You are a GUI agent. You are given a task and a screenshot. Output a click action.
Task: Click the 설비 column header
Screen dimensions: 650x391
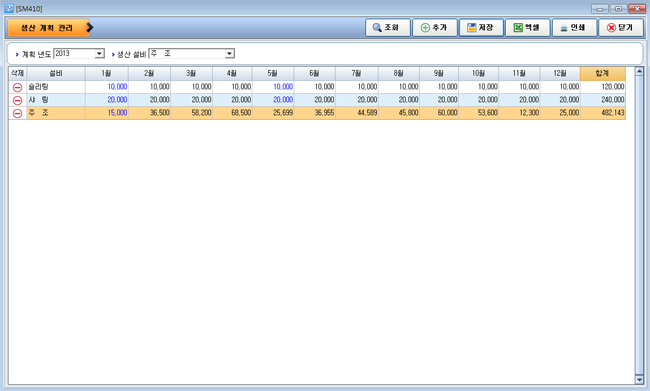(x=56, y=73)
